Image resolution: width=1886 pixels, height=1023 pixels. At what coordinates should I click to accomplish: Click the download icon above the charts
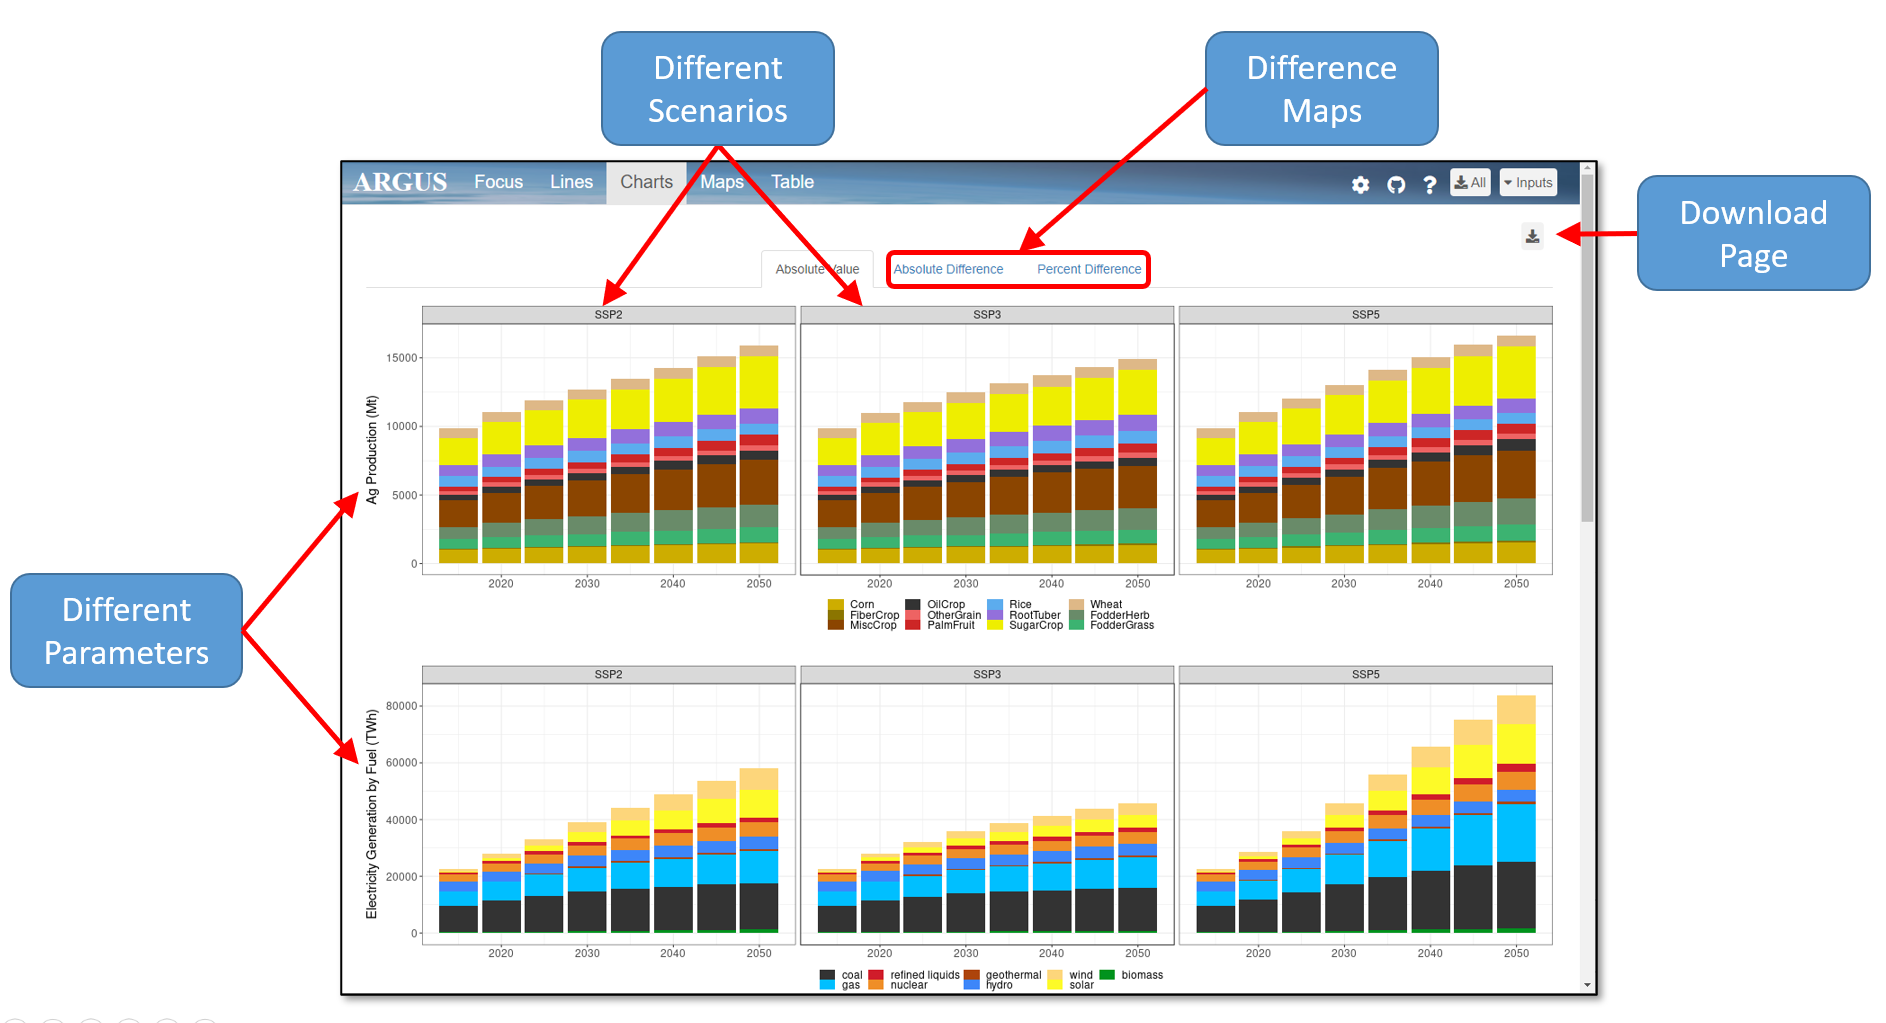pos(1531,236)
